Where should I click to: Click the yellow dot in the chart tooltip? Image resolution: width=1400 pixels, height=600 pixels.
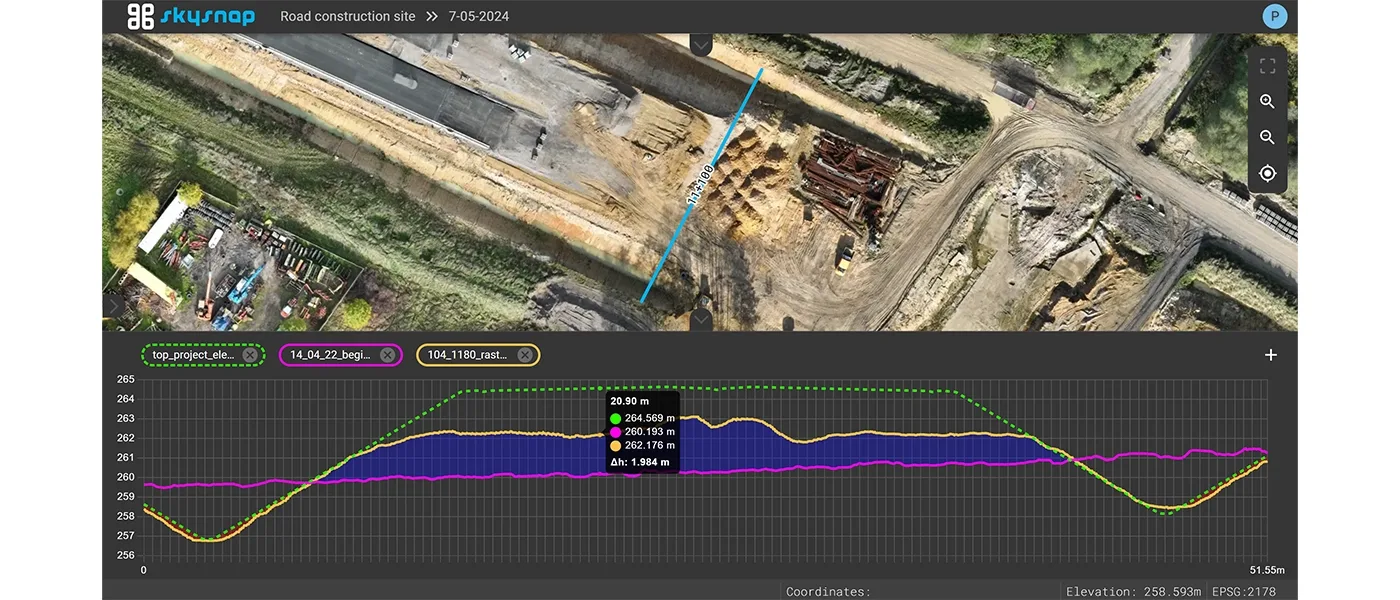(x=615, y=446)
